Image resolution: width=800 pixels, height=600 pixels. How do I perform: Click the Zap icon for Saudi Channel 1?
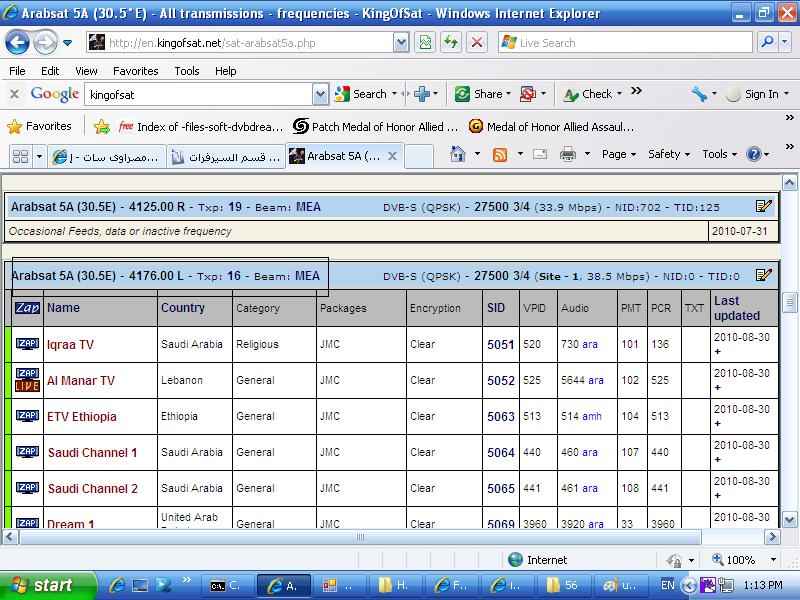coord(27,452)
